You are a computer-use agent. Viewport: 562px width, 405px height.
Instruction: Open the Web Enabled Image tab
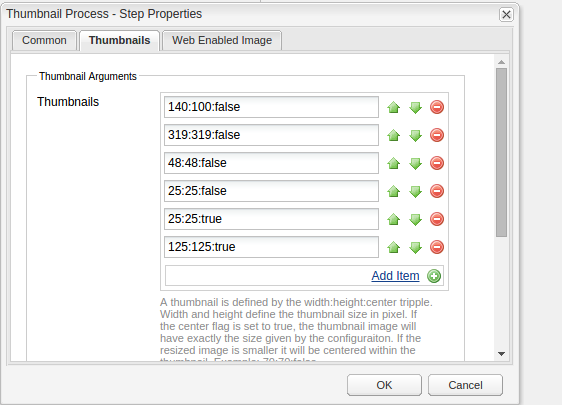222,40
